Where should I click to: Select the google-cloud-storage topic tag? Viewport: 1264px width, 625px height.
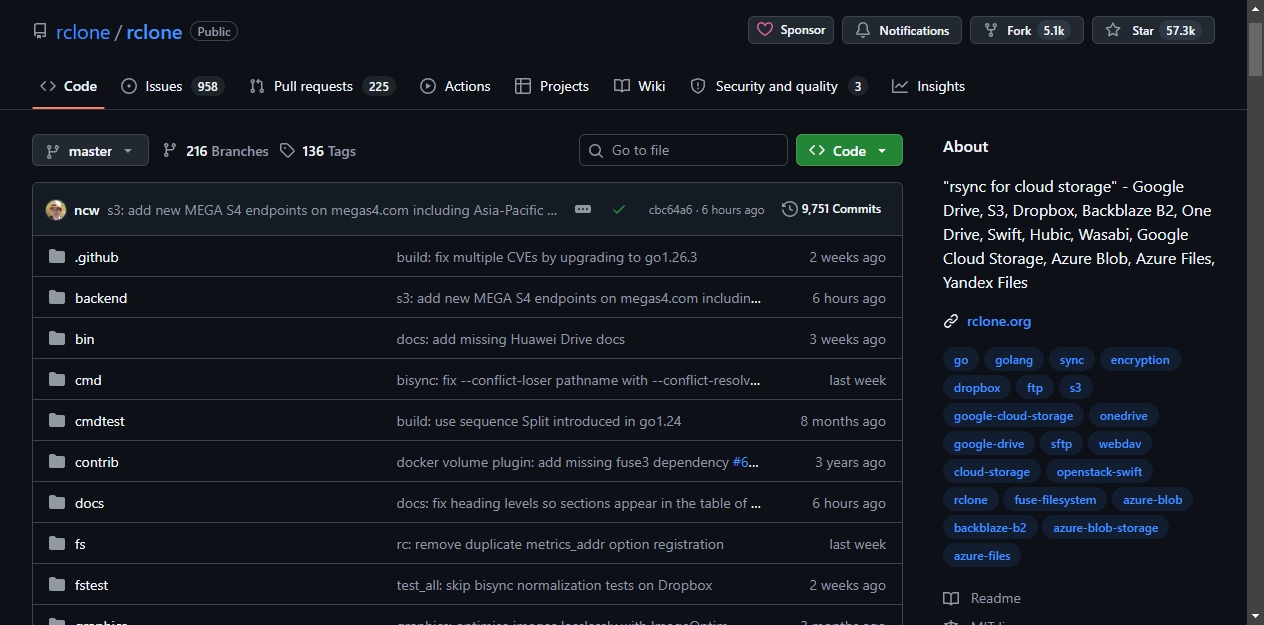click(x=1013, y=416)
